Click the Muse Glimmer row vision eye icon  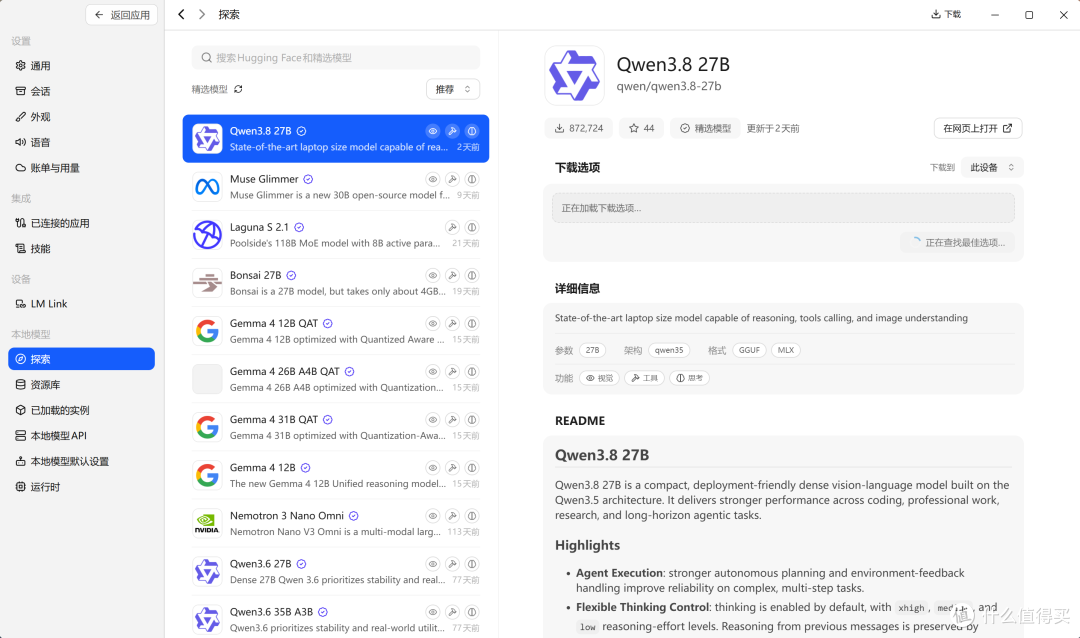click(x=433, y=179)
